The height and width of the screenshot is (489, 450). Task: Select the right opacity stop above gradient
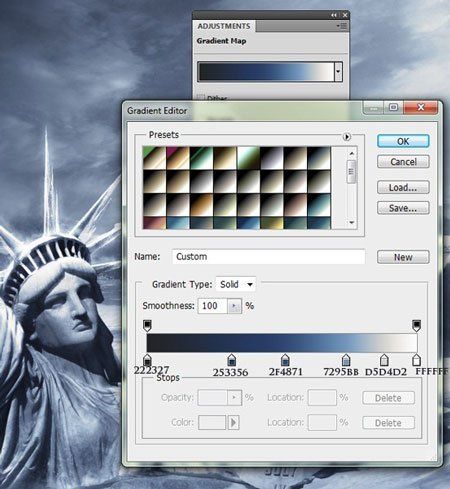pyautogui.click(x=416, y=325)
